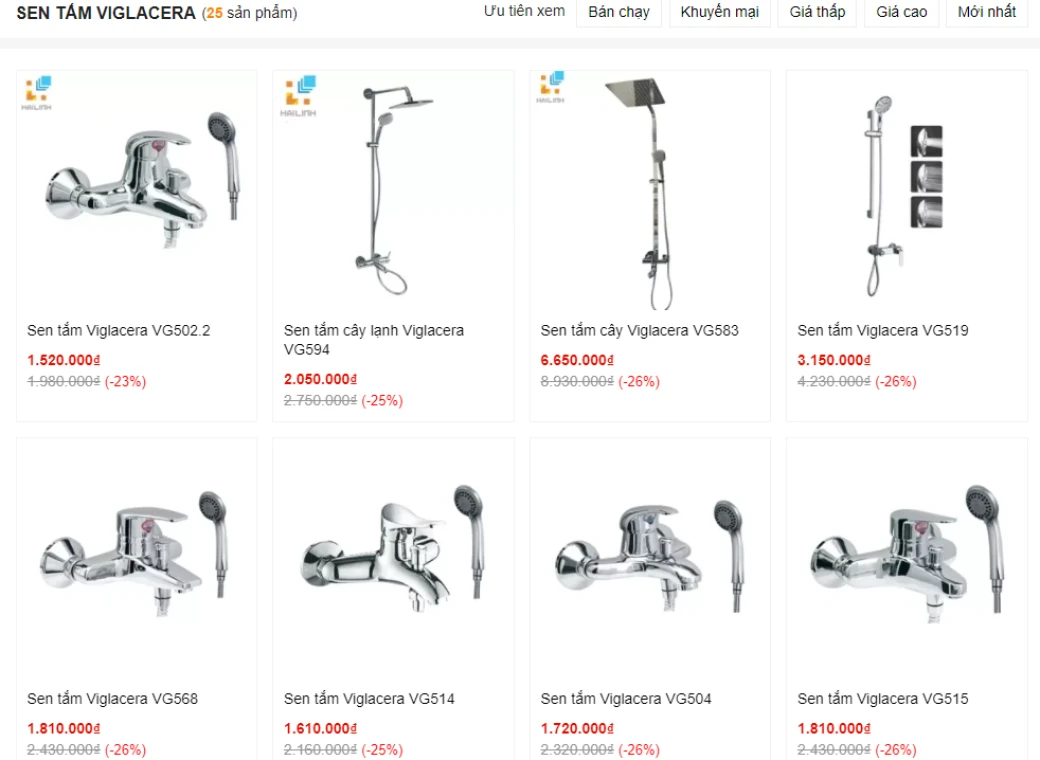
Task: Open the VG519 slide bar shower image
Action: [x=903, y=195]
